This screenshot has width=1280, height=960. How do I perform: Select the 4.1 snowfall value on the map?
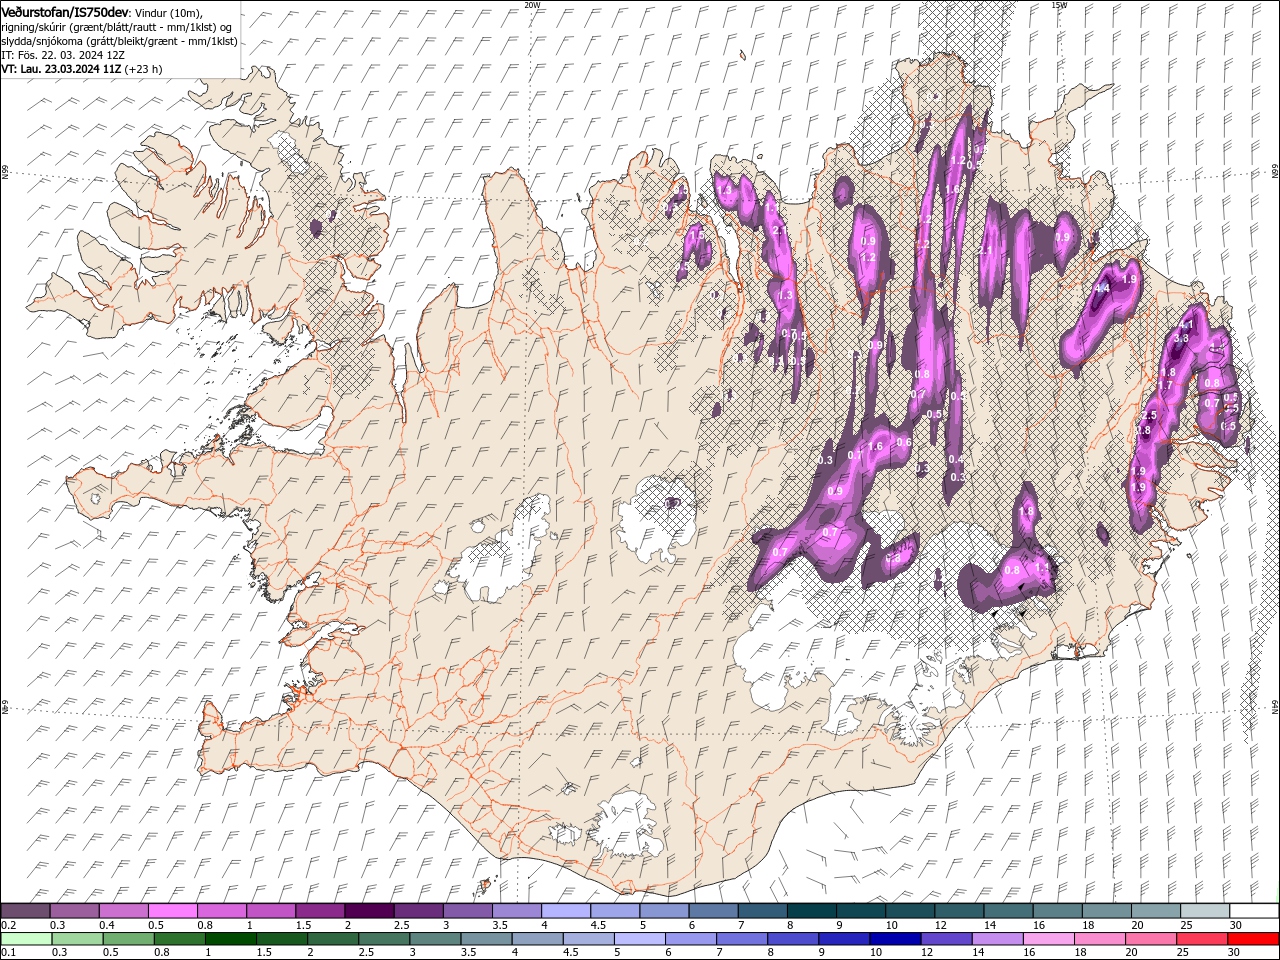point(1187,325)
